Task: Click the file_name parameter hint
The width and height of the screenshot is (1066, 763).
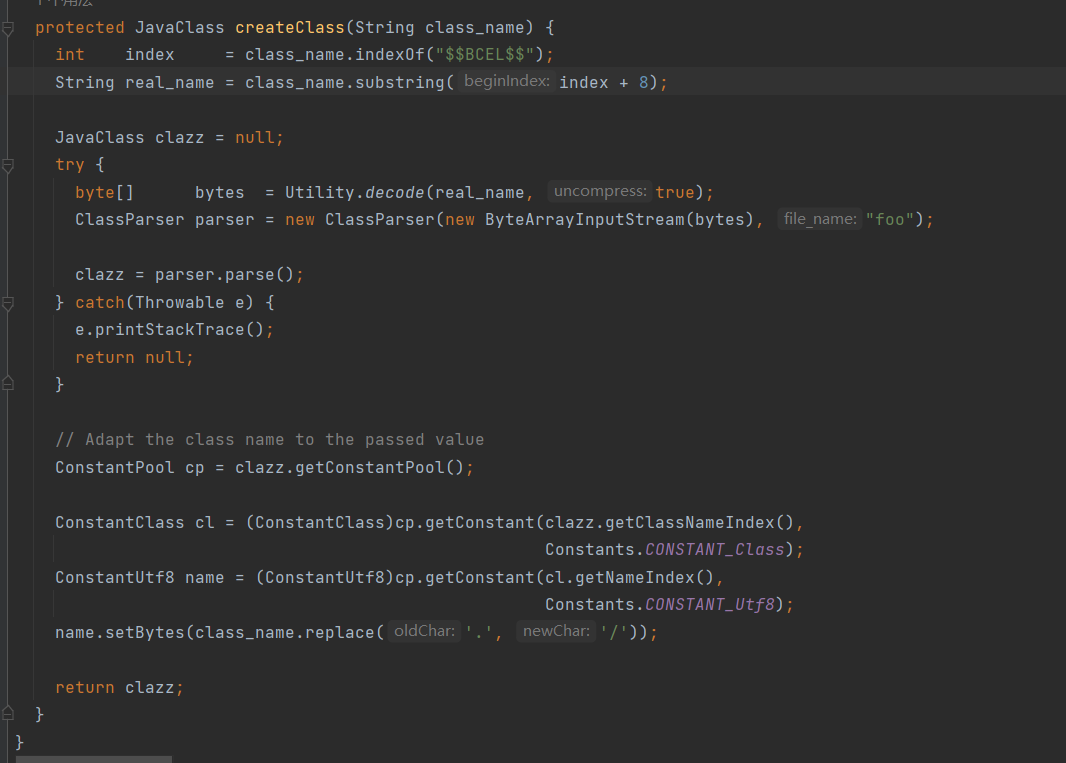Action: tap(821, 219)
